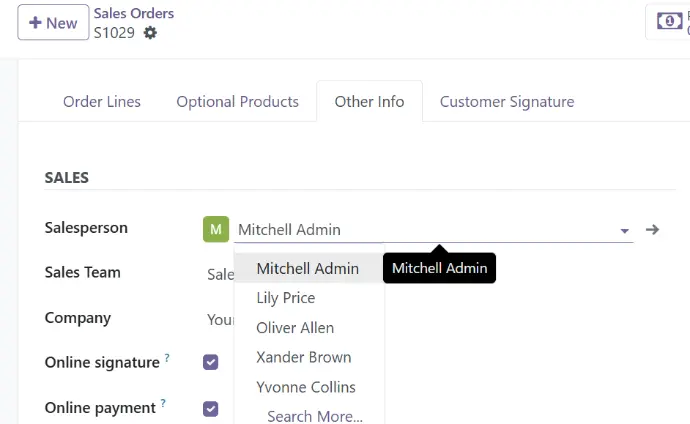
Task: Toggle the Online payment checkbox
Action: pyautogui.click(x=210, y=409)
